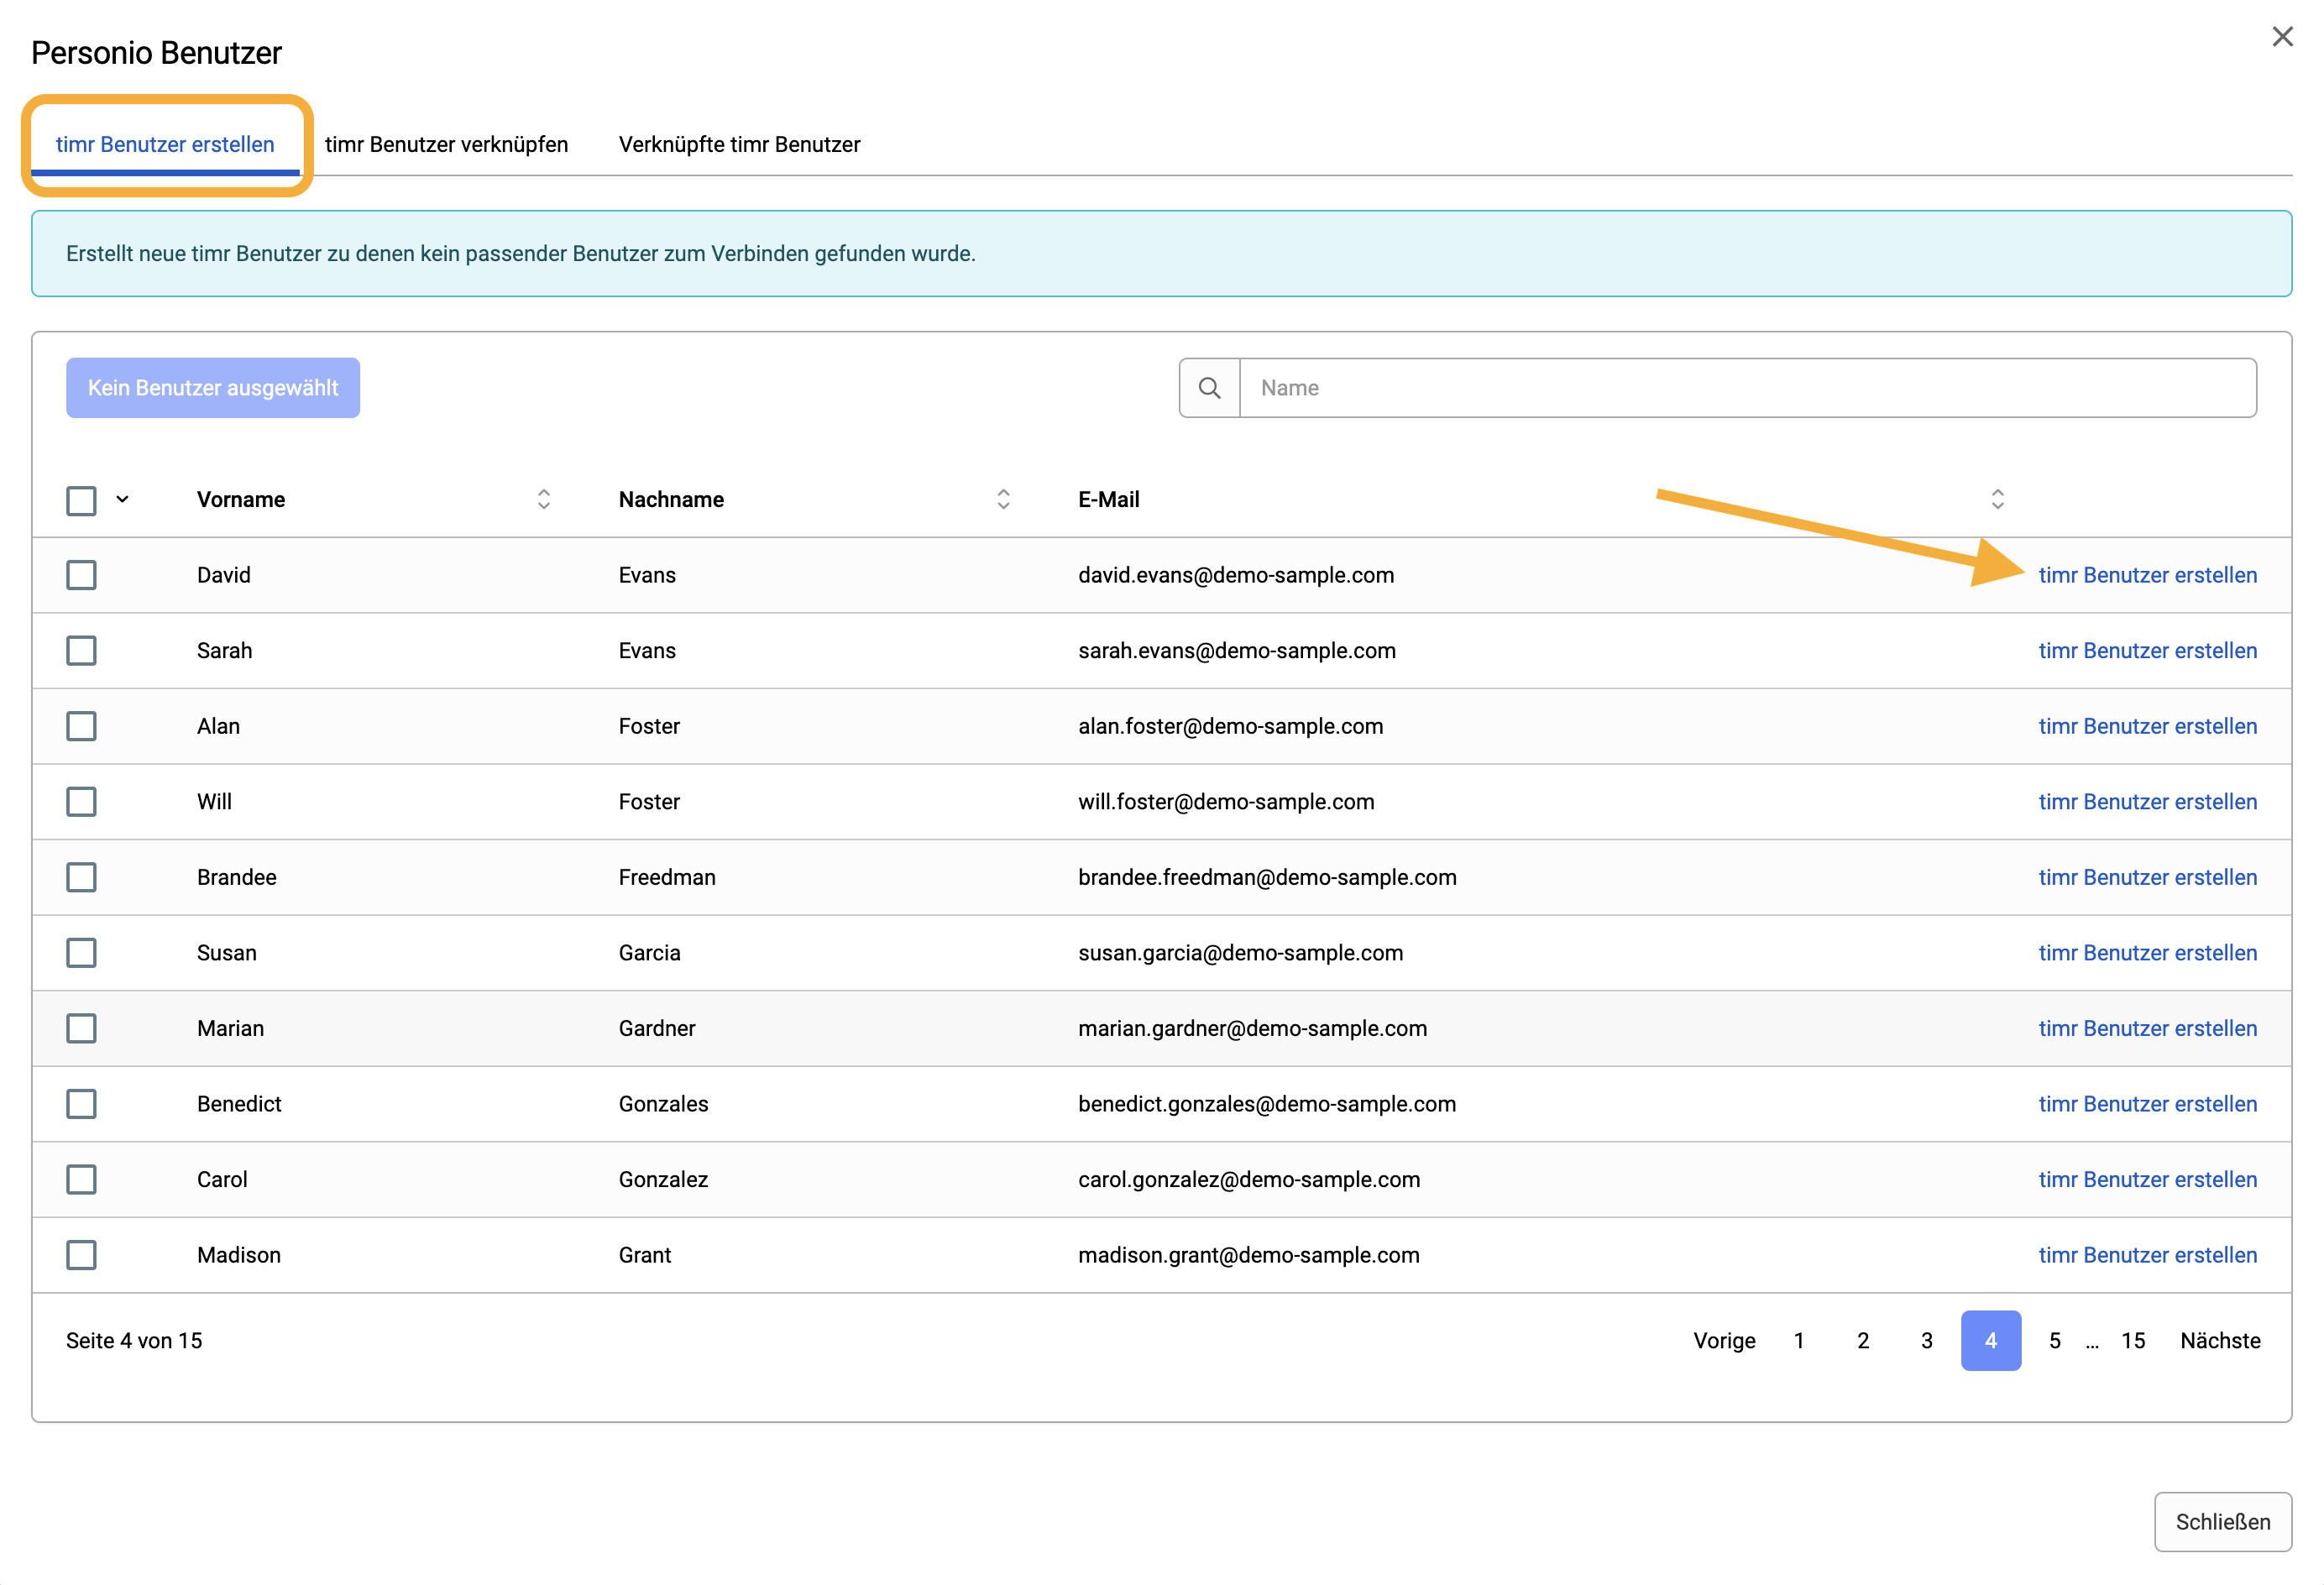Viewport: 2324px width, 1585px height.
Task: Sort by E-Mail column arrows
Action: 1997,499
